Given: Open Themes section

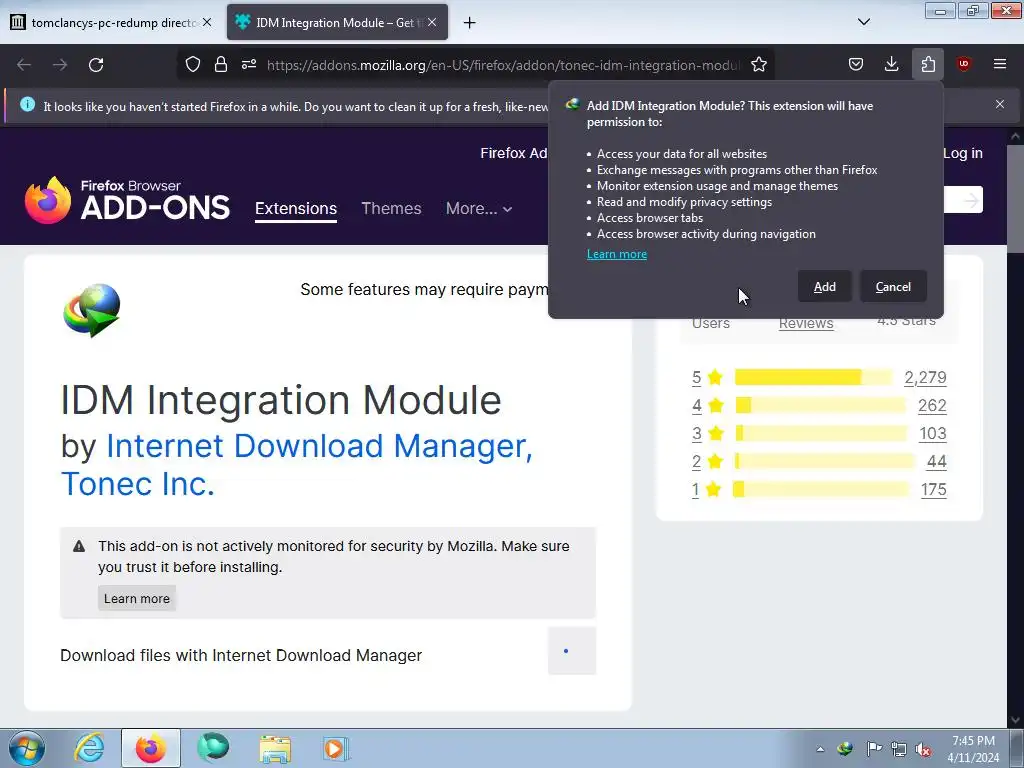Looking at the screenshot, I should click(x=391, y=208).
